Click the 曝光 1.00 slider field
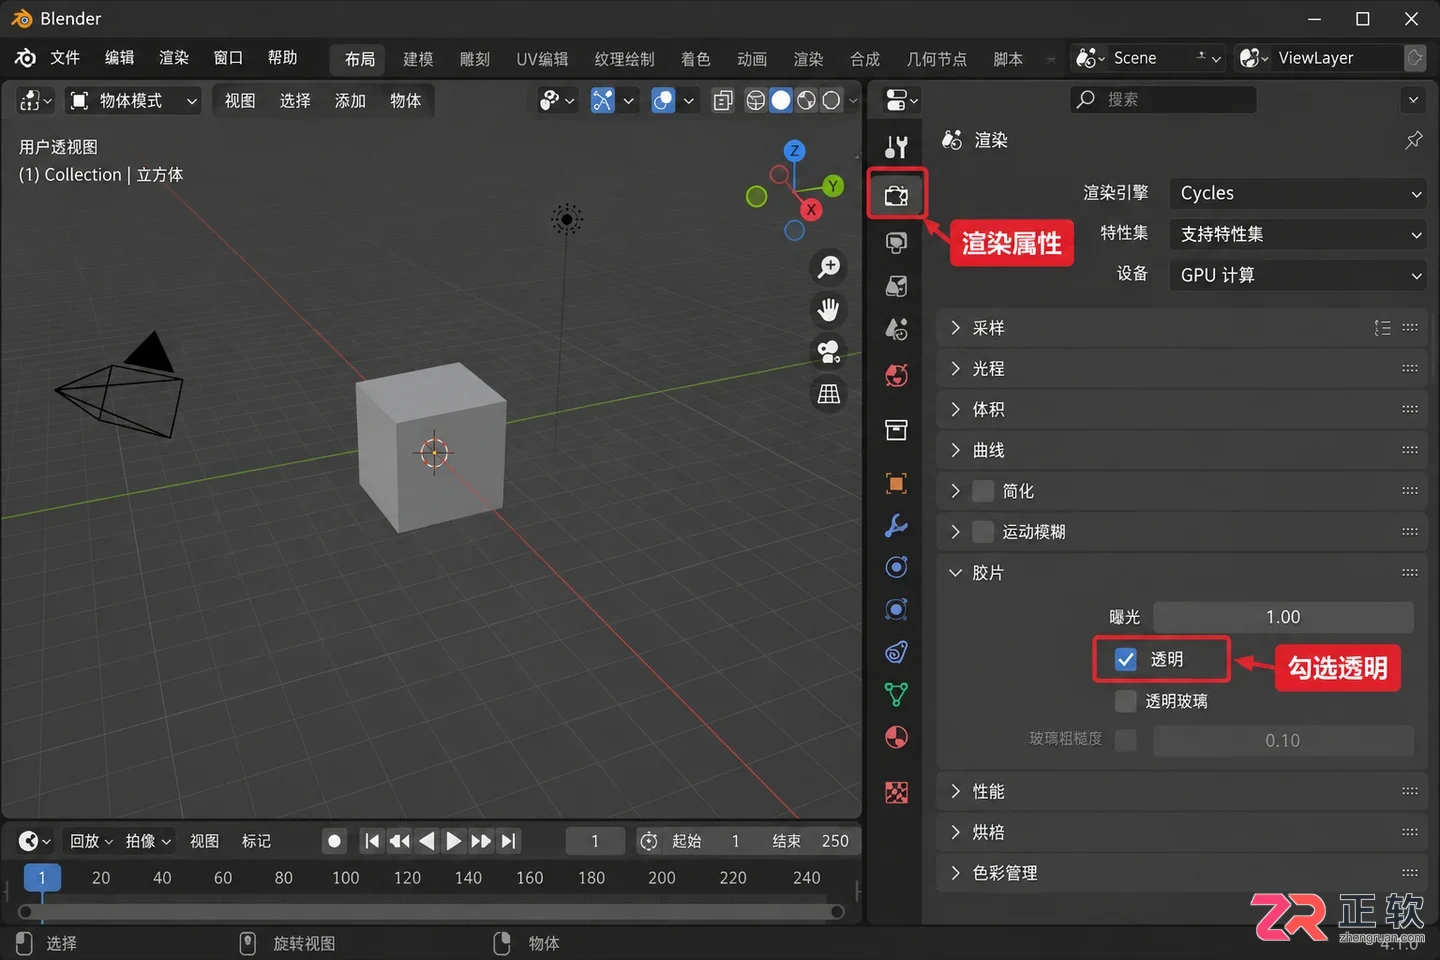Image resolution: width=1440 pixels, height=960 pixels. coord(1283,617)
